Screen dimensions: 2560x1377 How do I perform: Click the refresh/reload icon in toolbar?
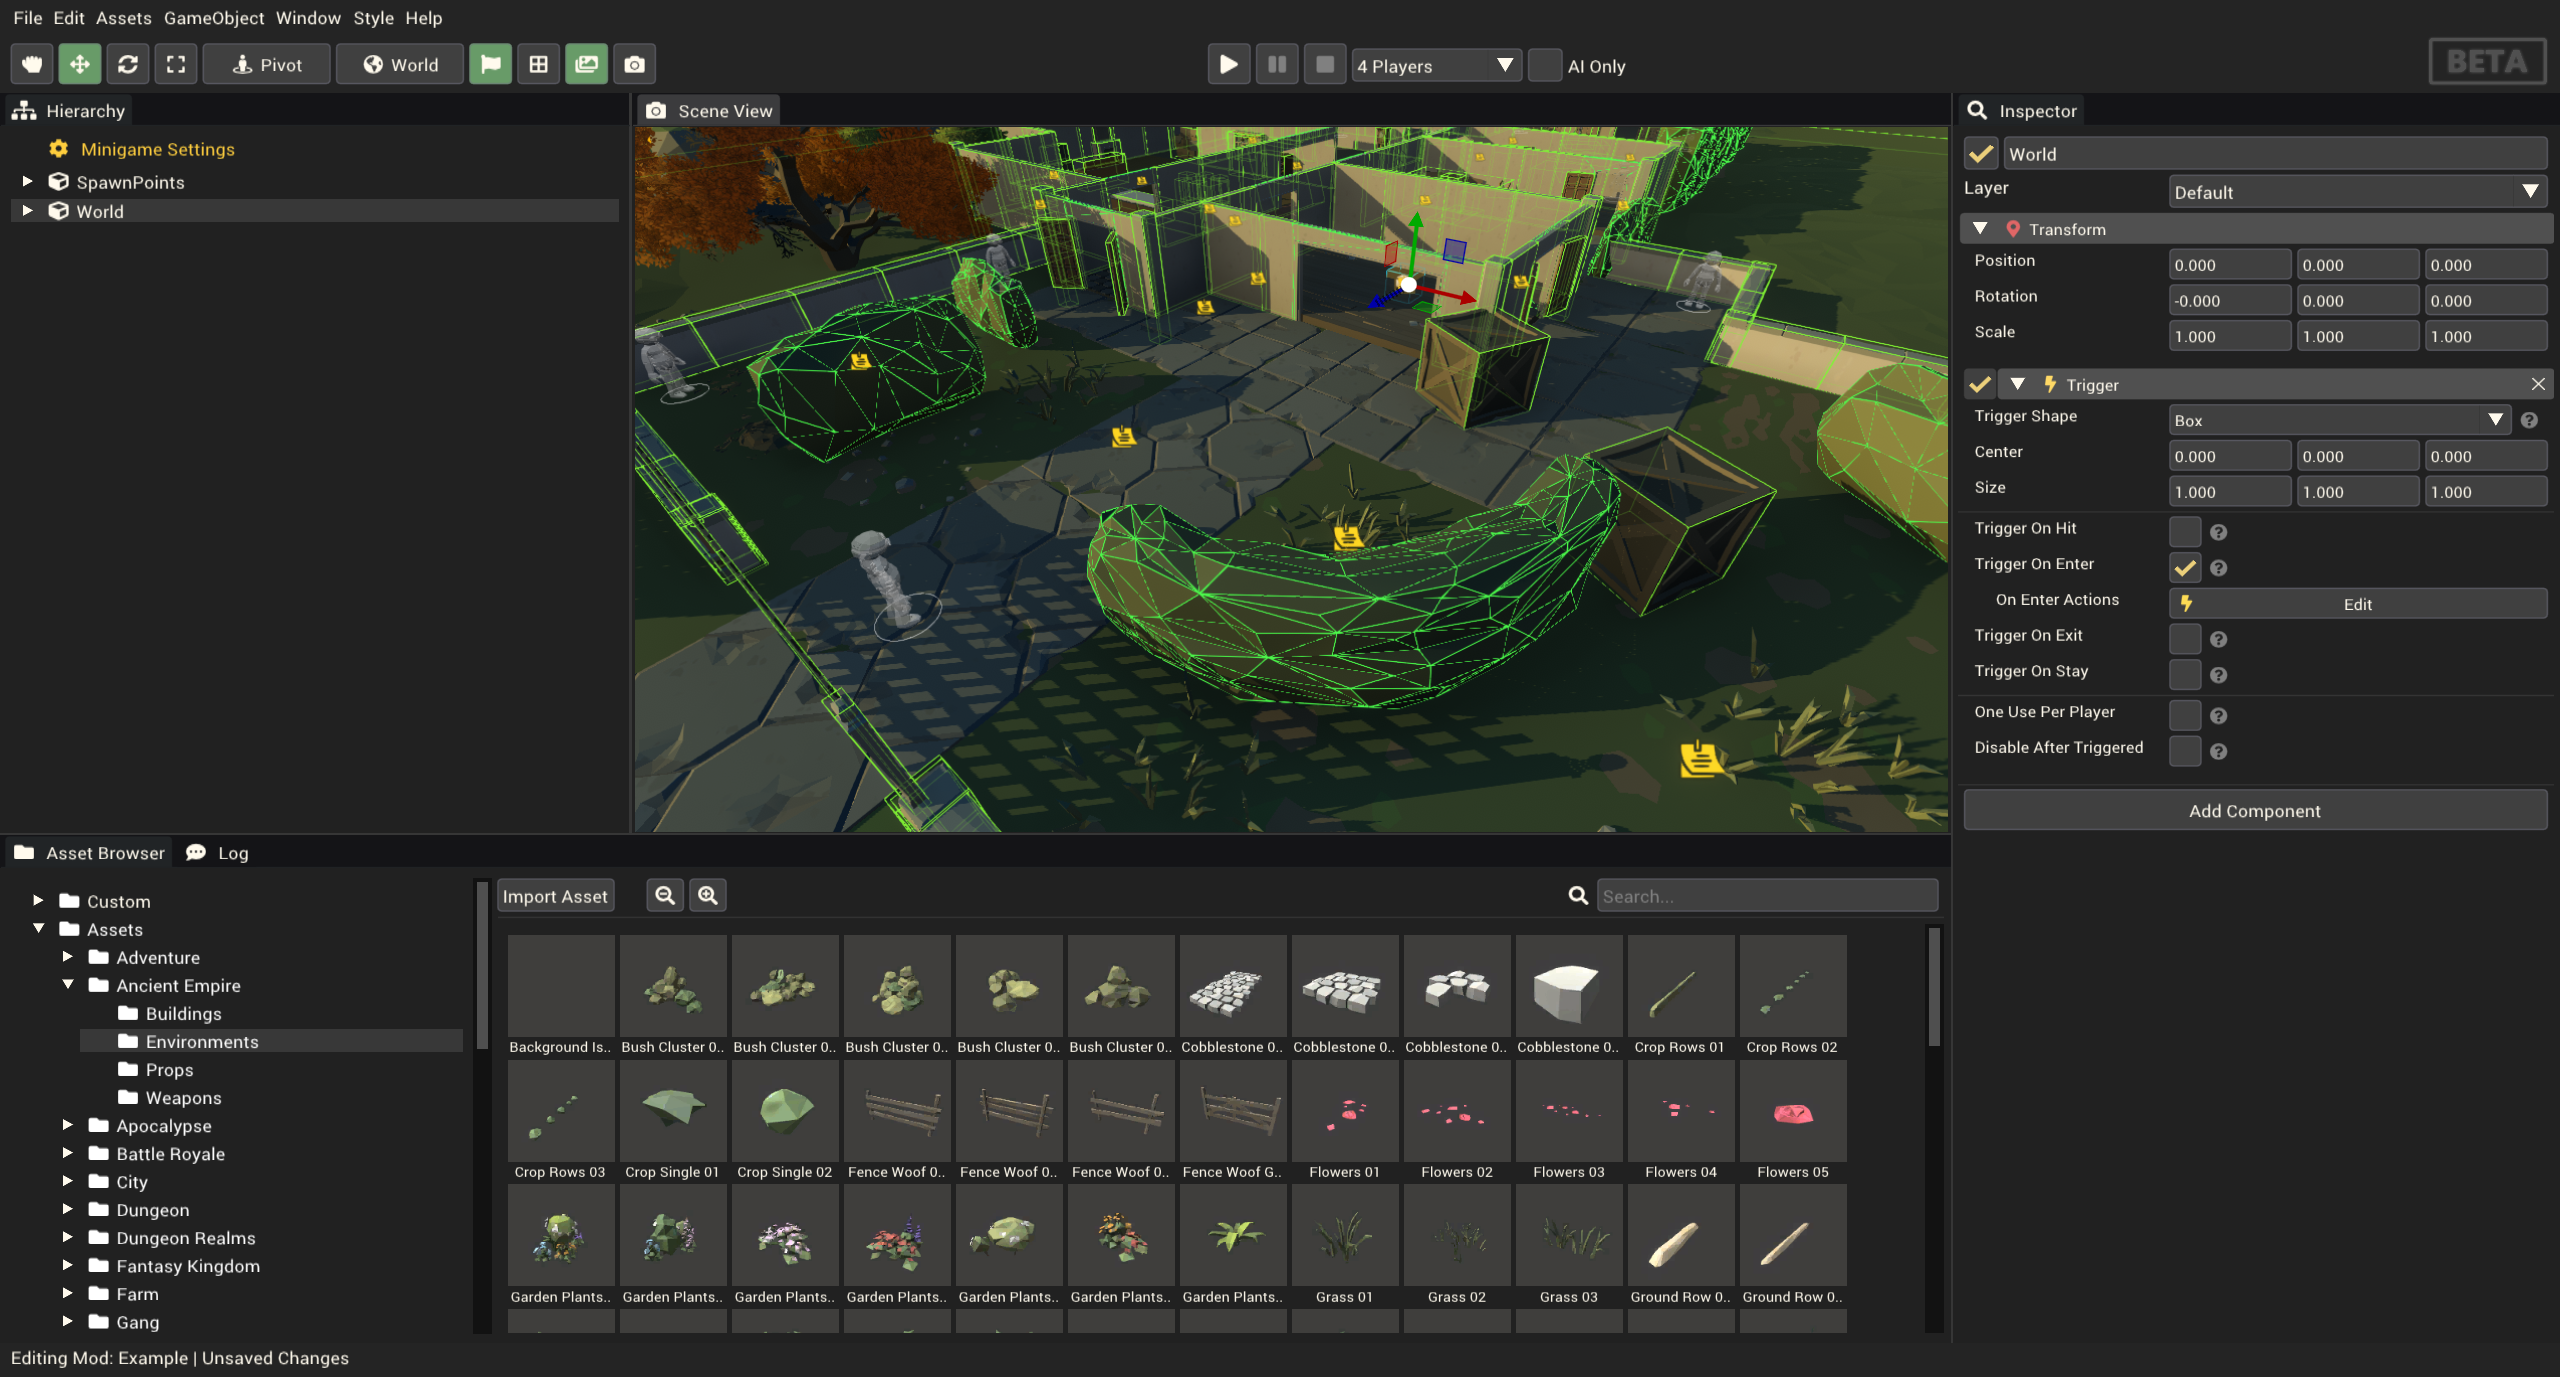click(x=127, y=64)
